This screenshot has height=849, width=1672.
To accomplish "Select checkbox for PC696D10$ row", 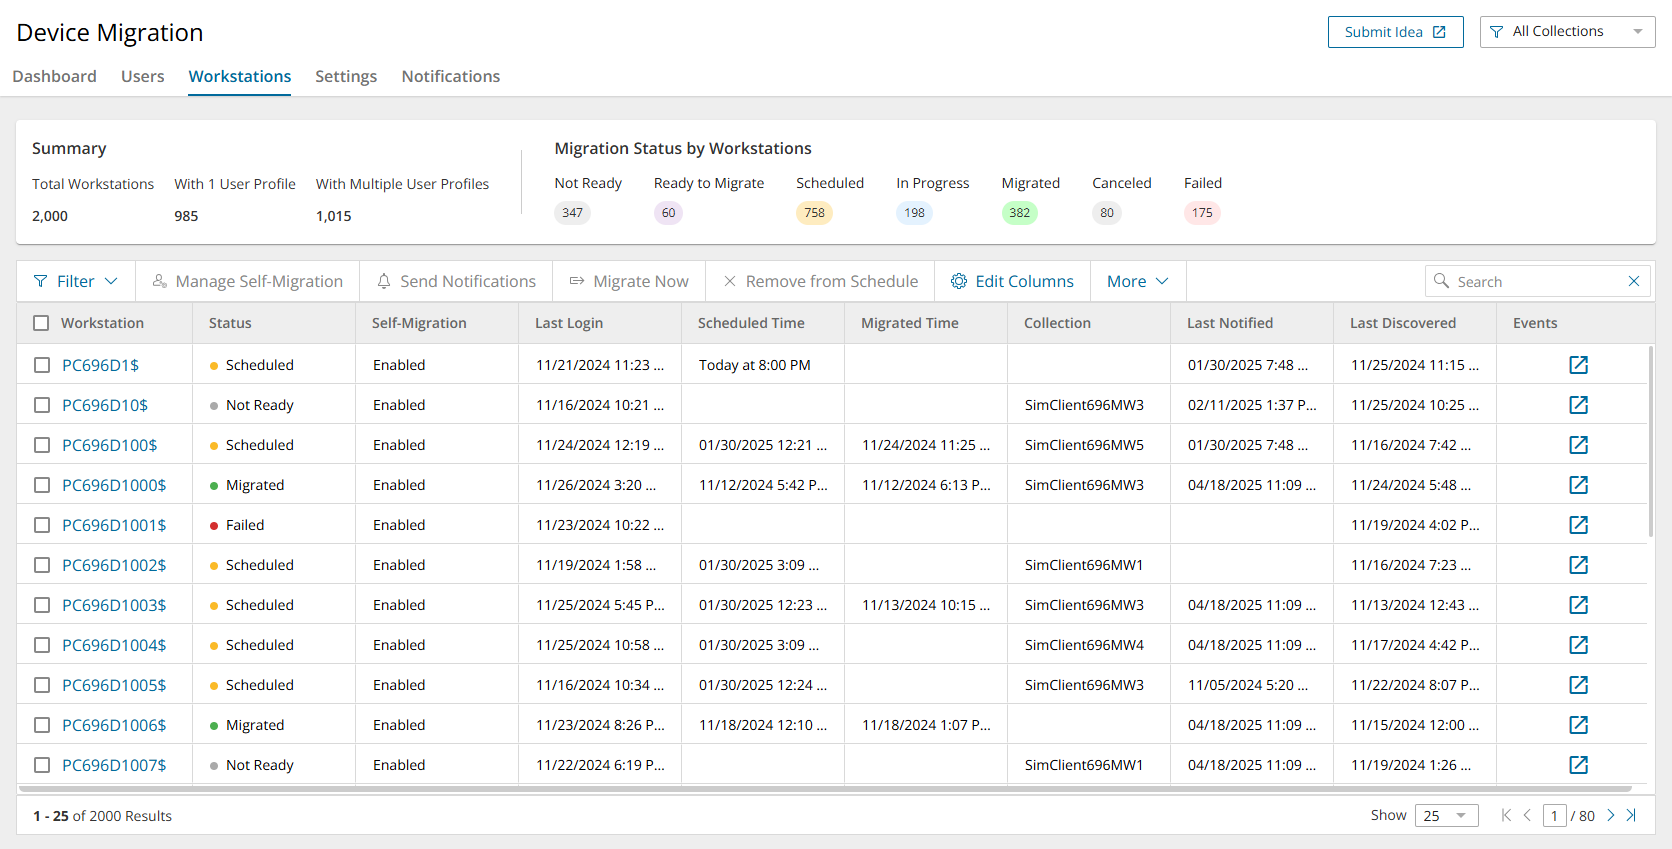I will pyautogui.click(x=42, y=405).
